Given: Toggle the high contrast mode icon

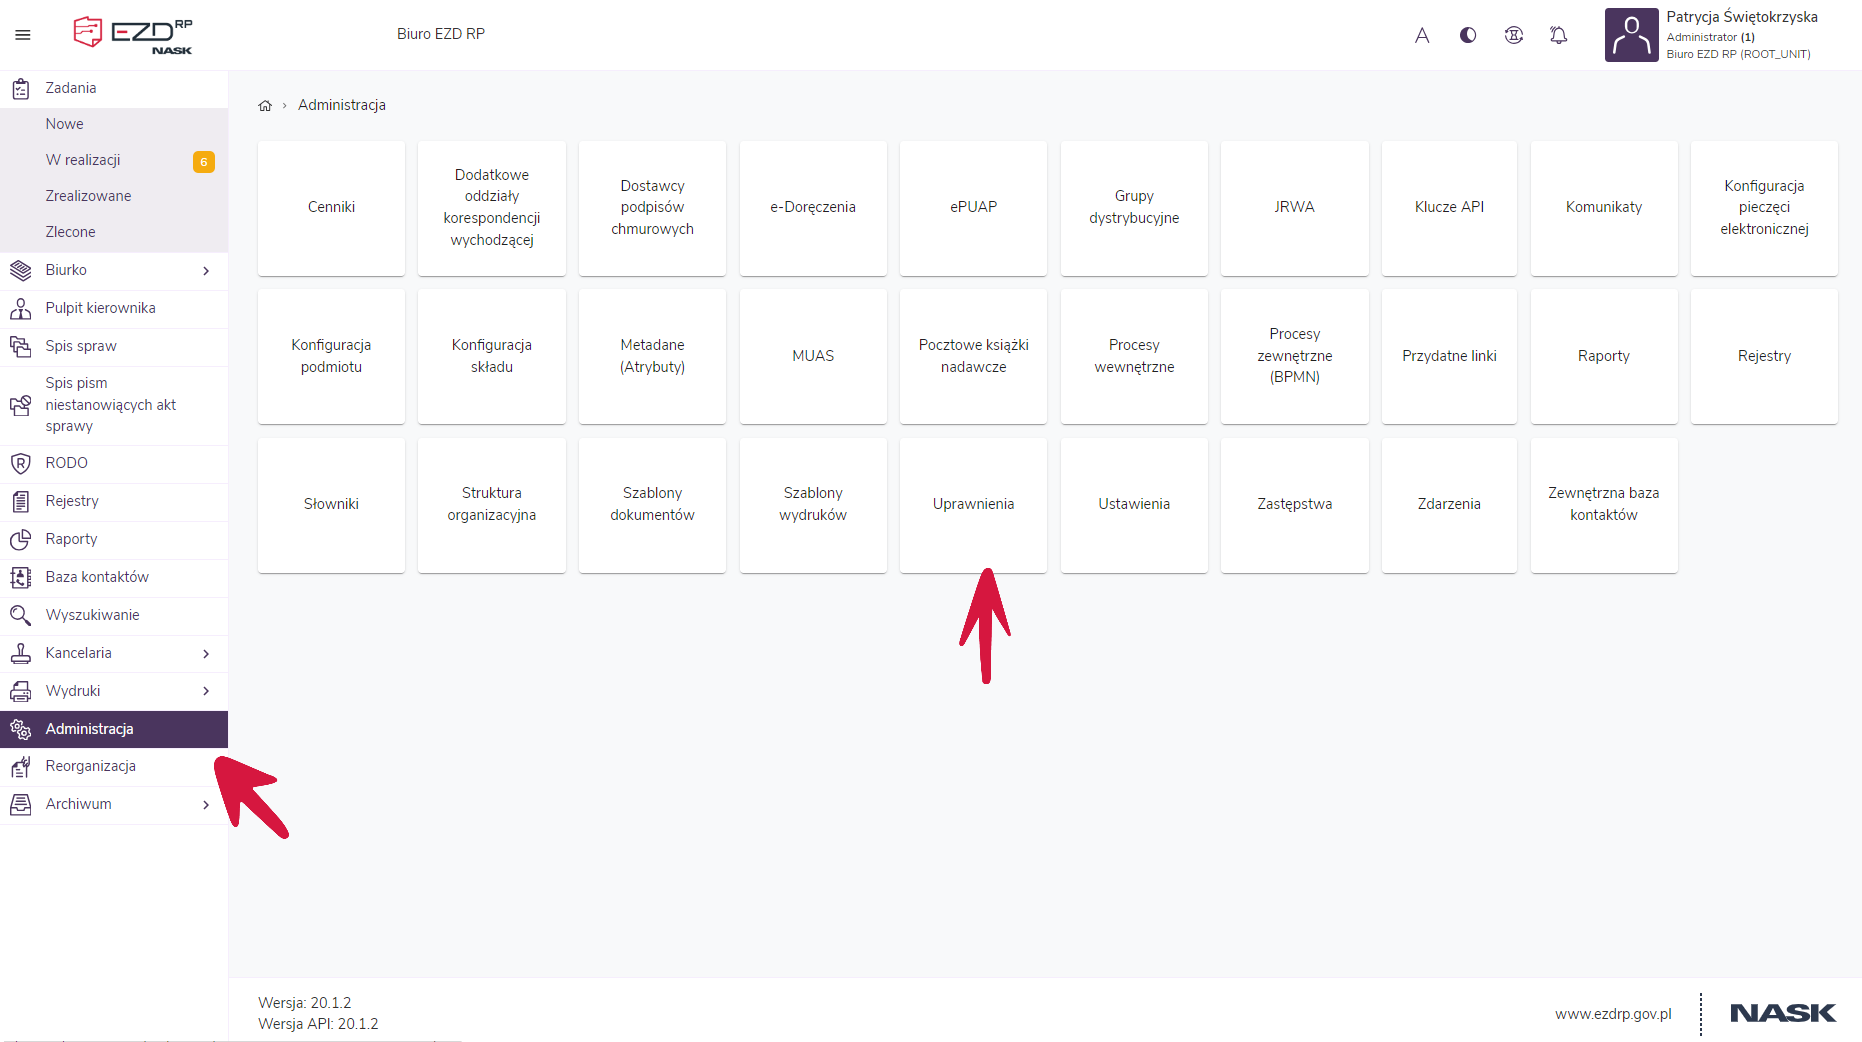Looking at the screenshot, I should pyautogui.click(x=1468, y=35).
